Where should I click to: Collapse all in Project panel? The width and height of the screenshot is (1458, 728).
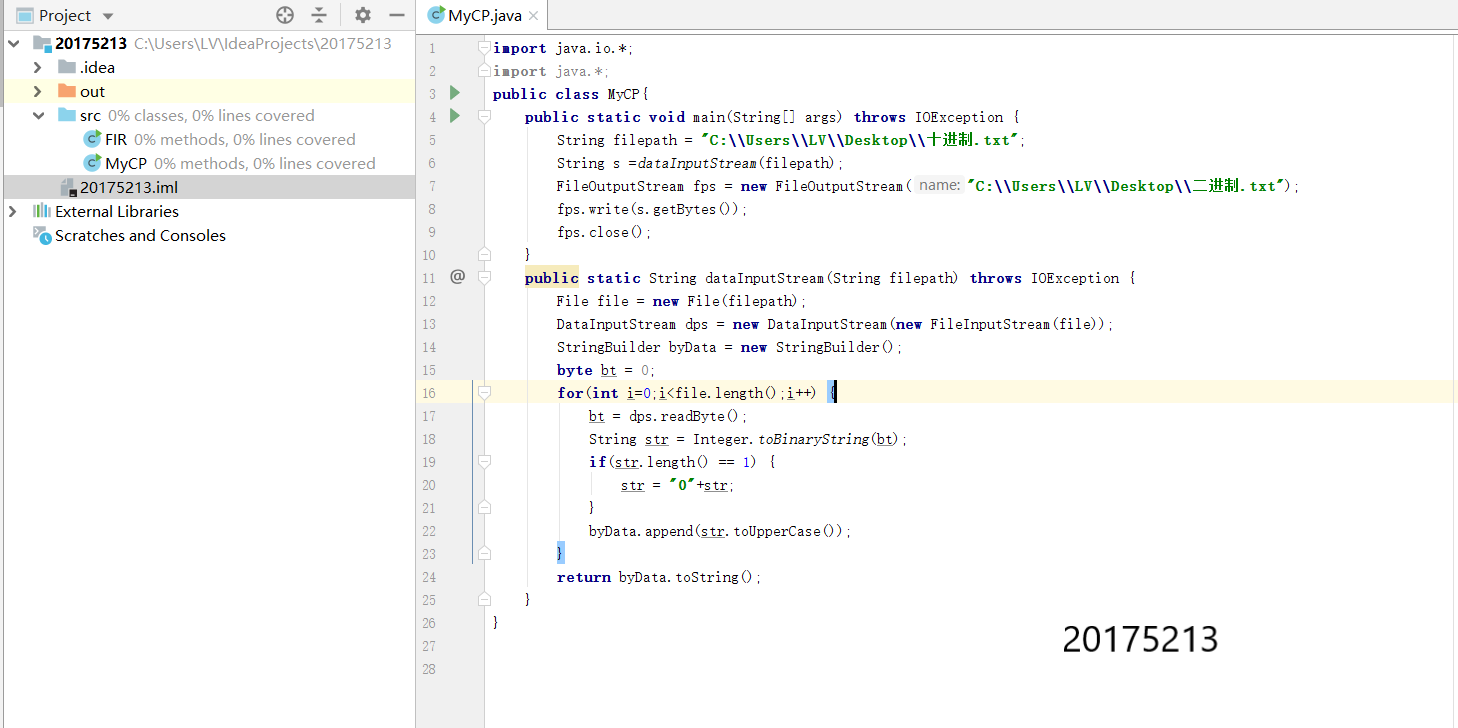[319, 15]
